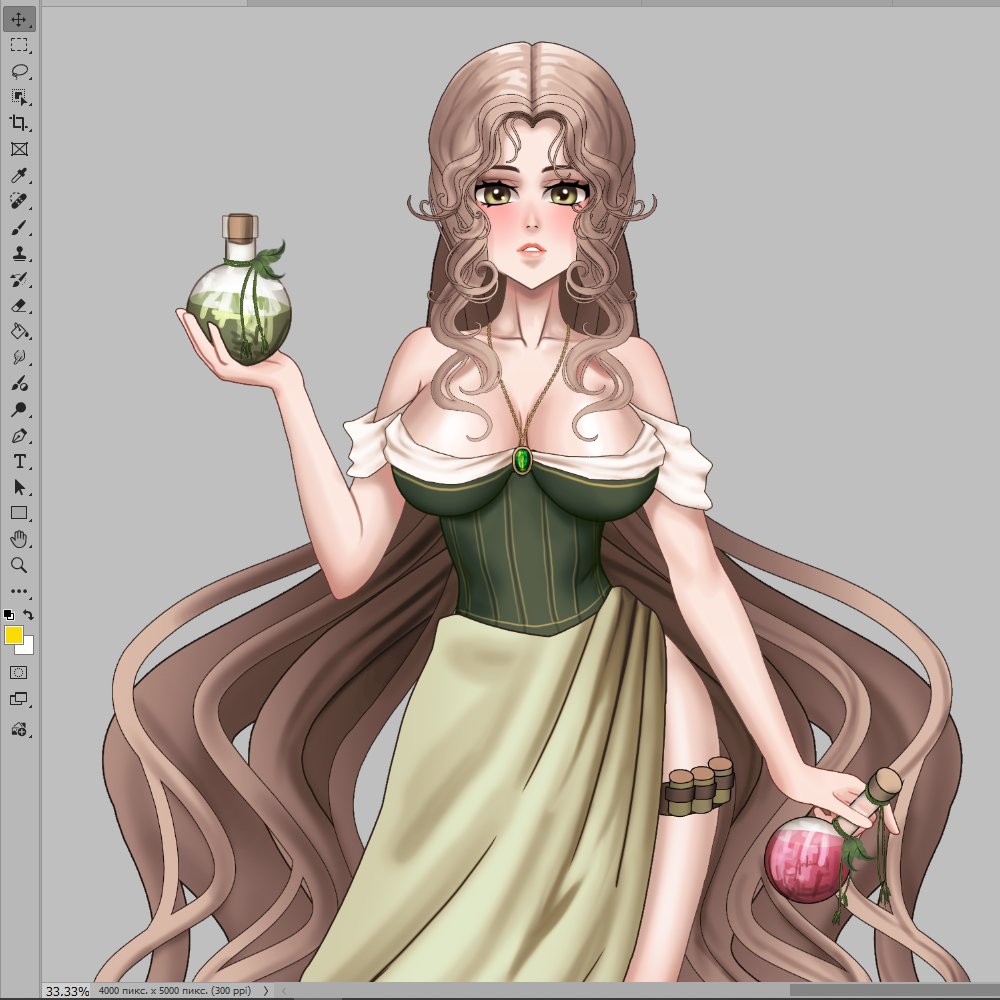
Task: Change the screen mode
Action: 19,700
